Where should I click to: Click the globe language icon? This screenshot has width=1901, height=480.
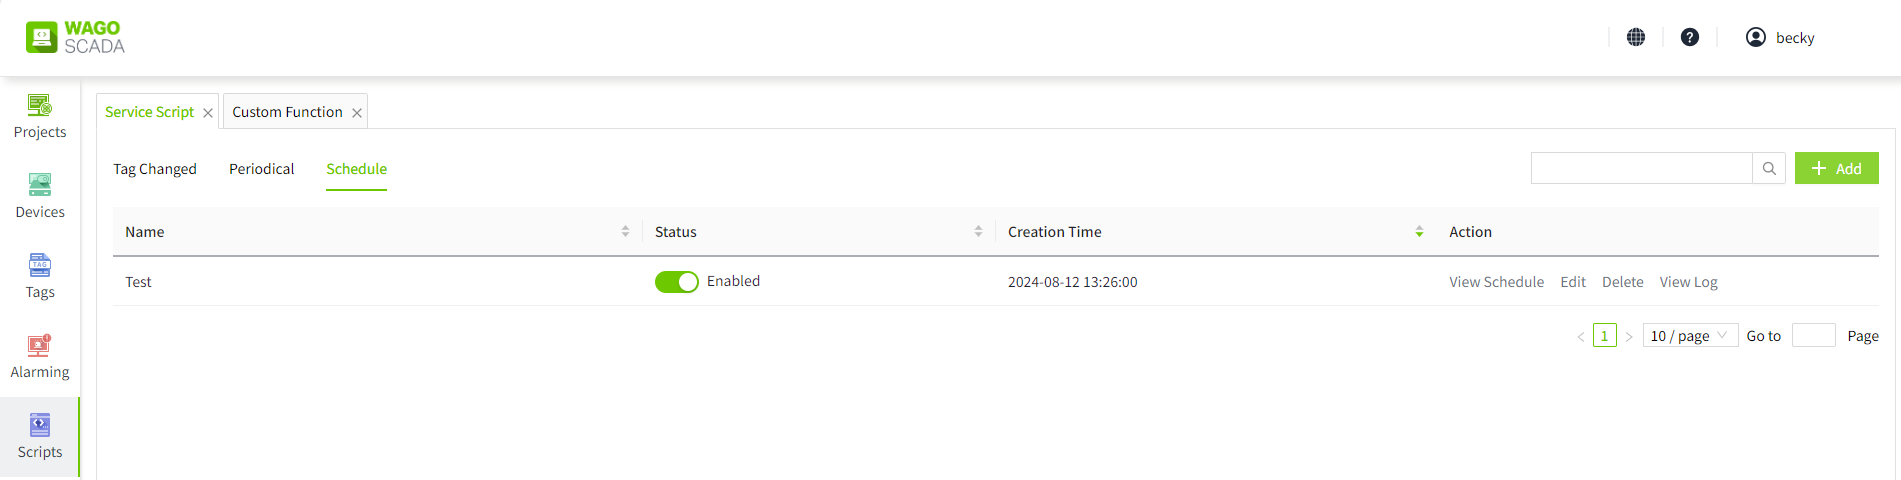coord(1636,37)
